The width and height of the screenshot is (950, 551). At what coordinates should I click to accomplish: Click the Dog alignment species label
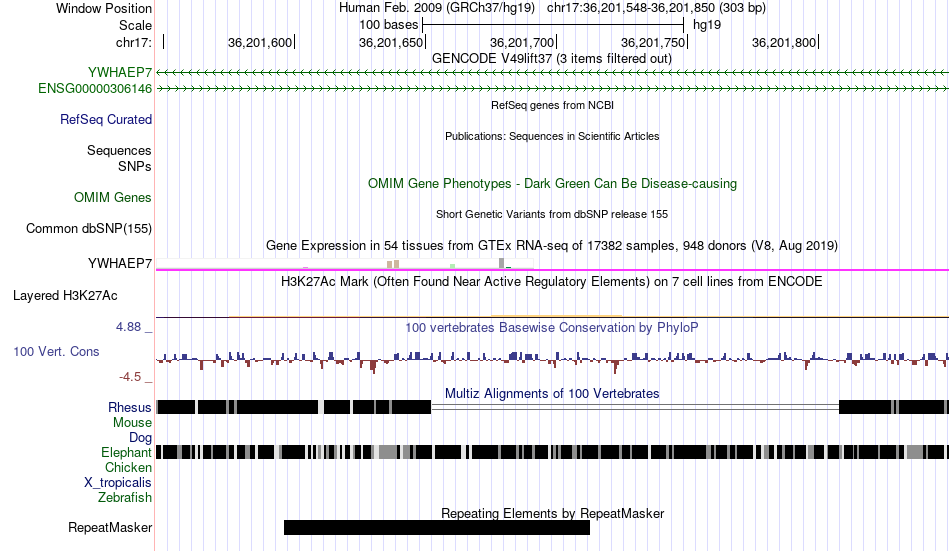pyautogui.click(x=140, y=438)
